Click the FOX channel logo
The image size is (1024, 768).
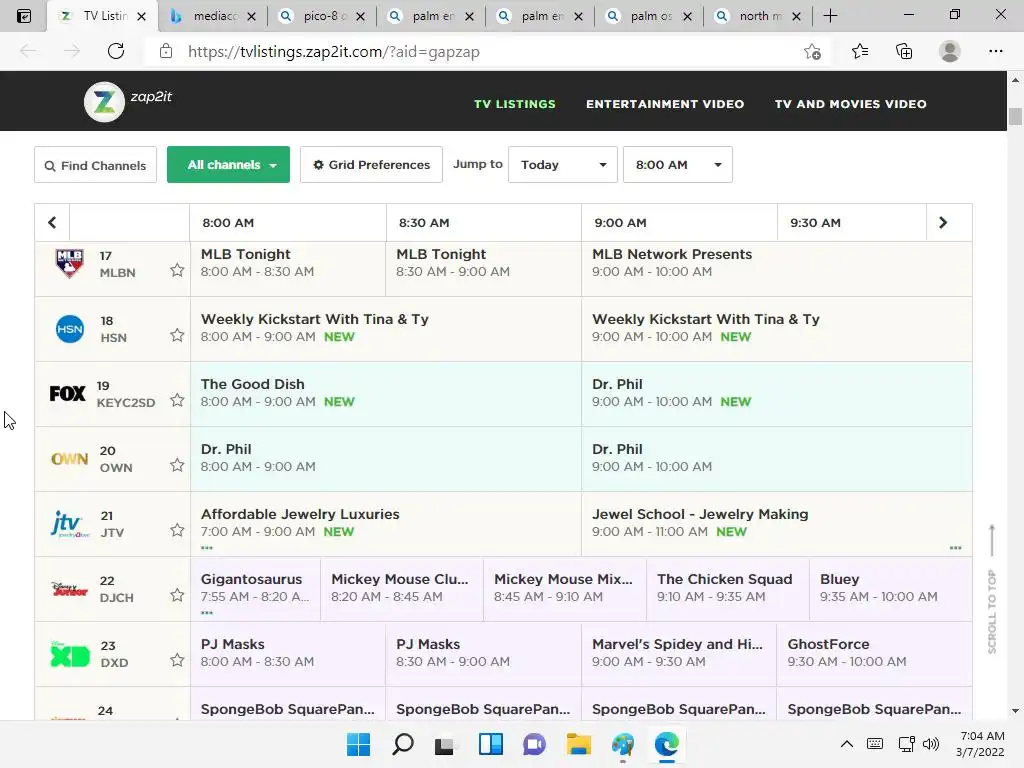point(68,394)
